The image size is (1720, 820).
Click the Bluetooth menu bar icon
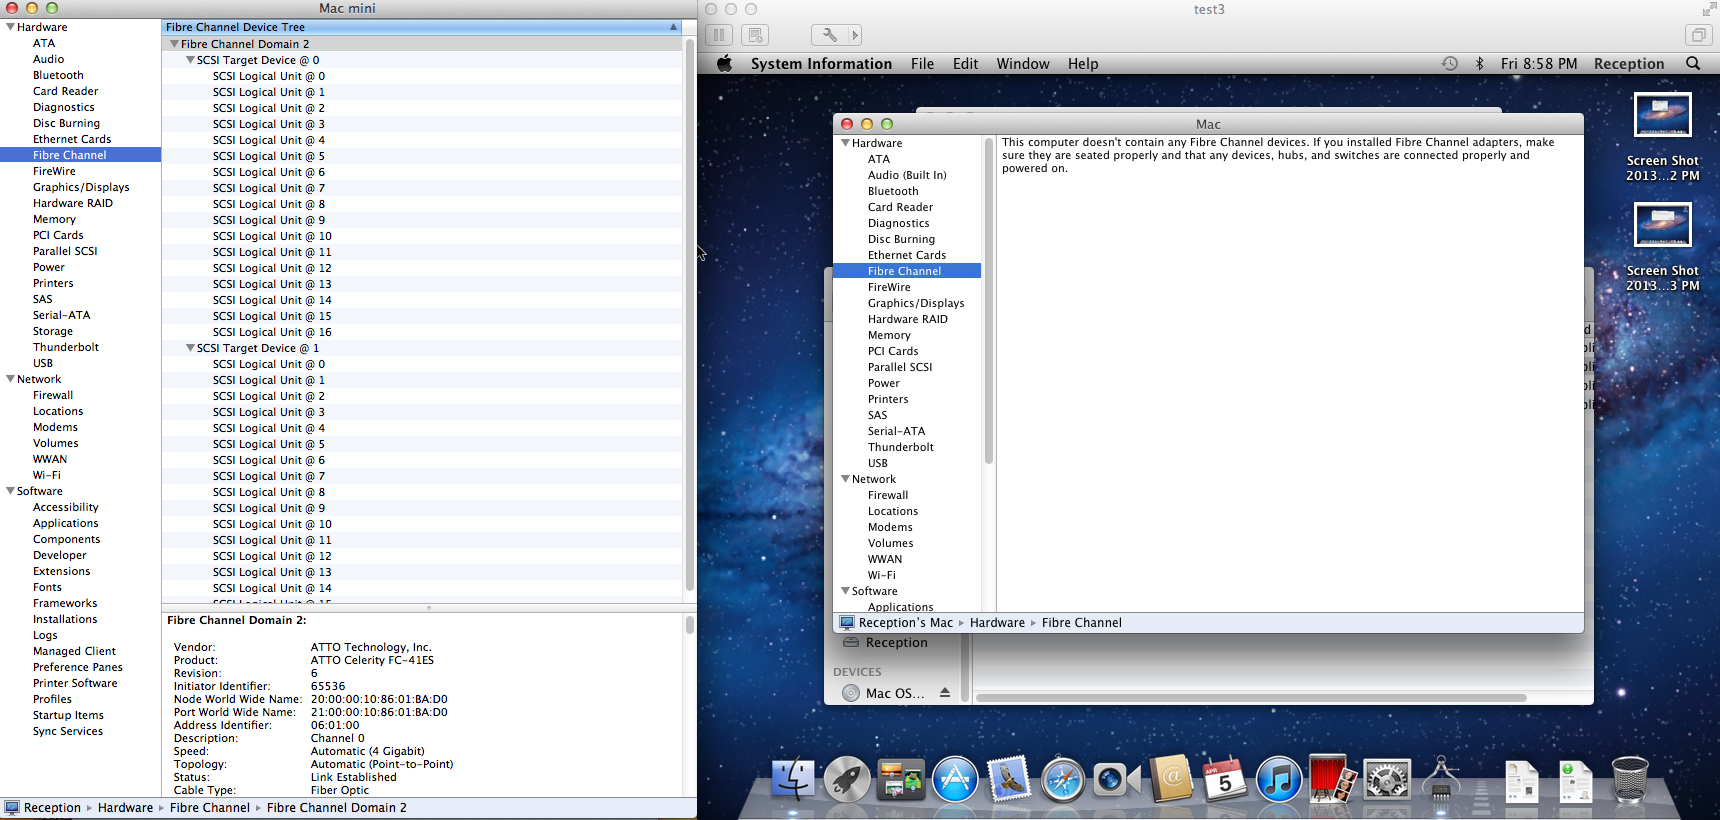pos(1480,63)
